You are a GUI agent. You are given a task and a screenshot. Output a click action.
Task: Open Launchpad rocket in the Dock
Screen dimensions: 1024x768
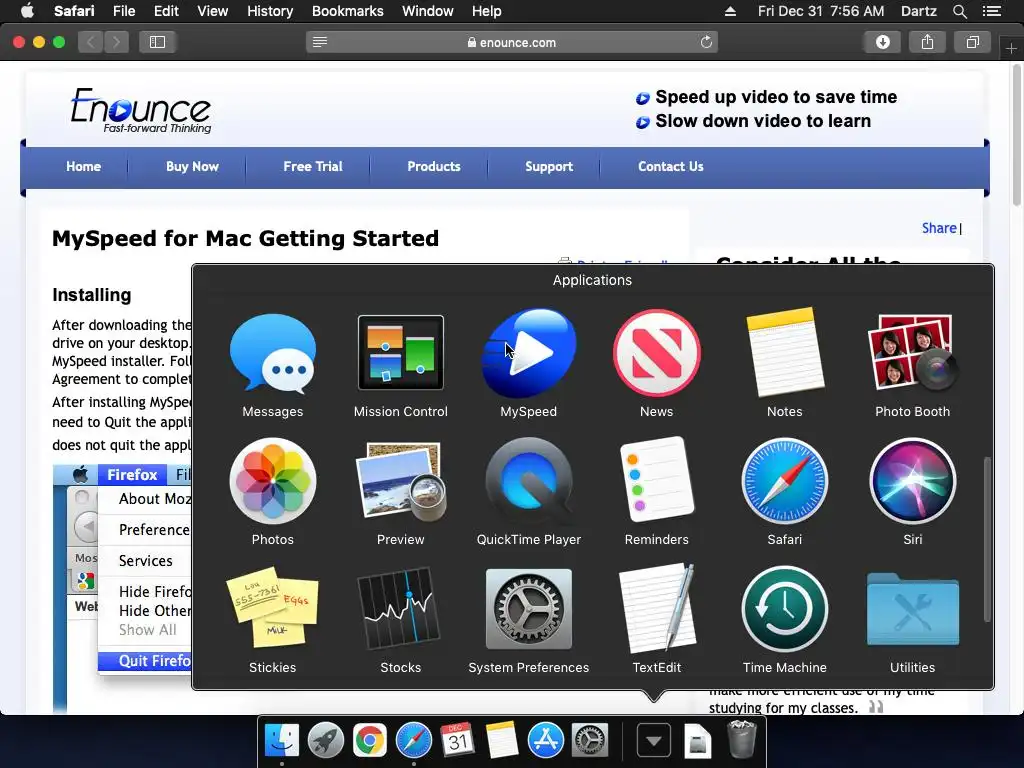tap(325, 741)
